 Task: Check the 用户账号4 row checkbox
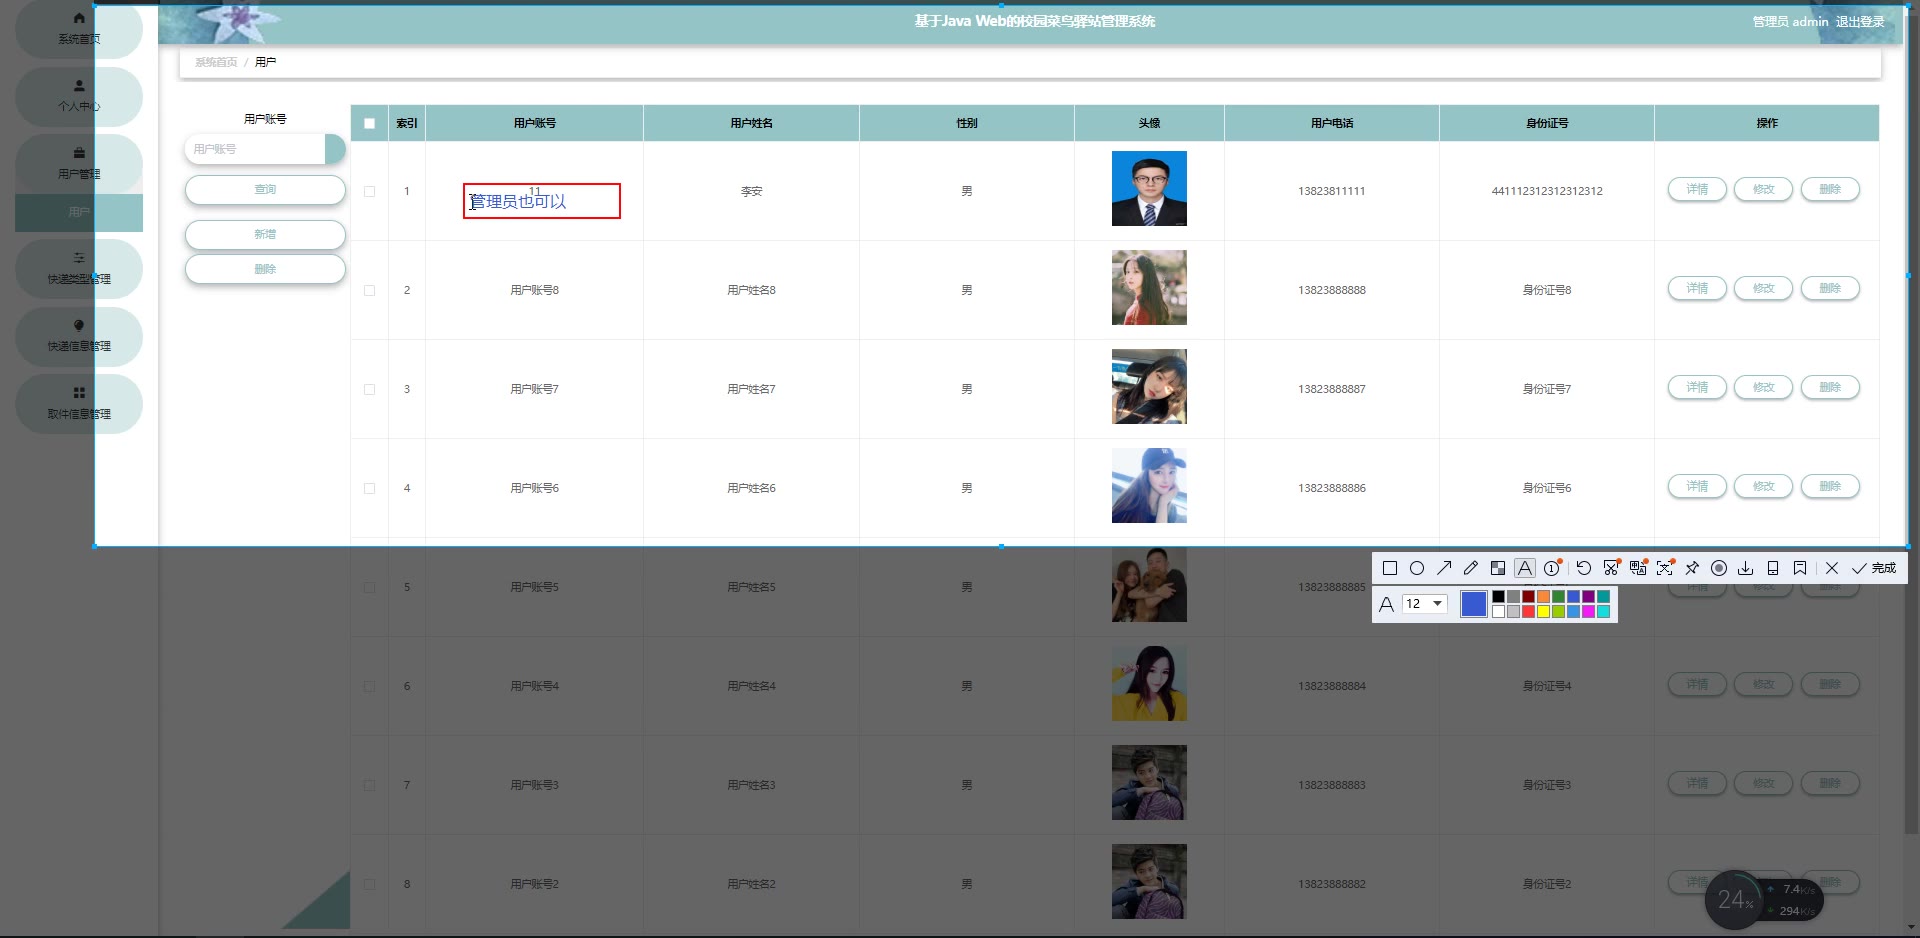click(x=369, y=686)
